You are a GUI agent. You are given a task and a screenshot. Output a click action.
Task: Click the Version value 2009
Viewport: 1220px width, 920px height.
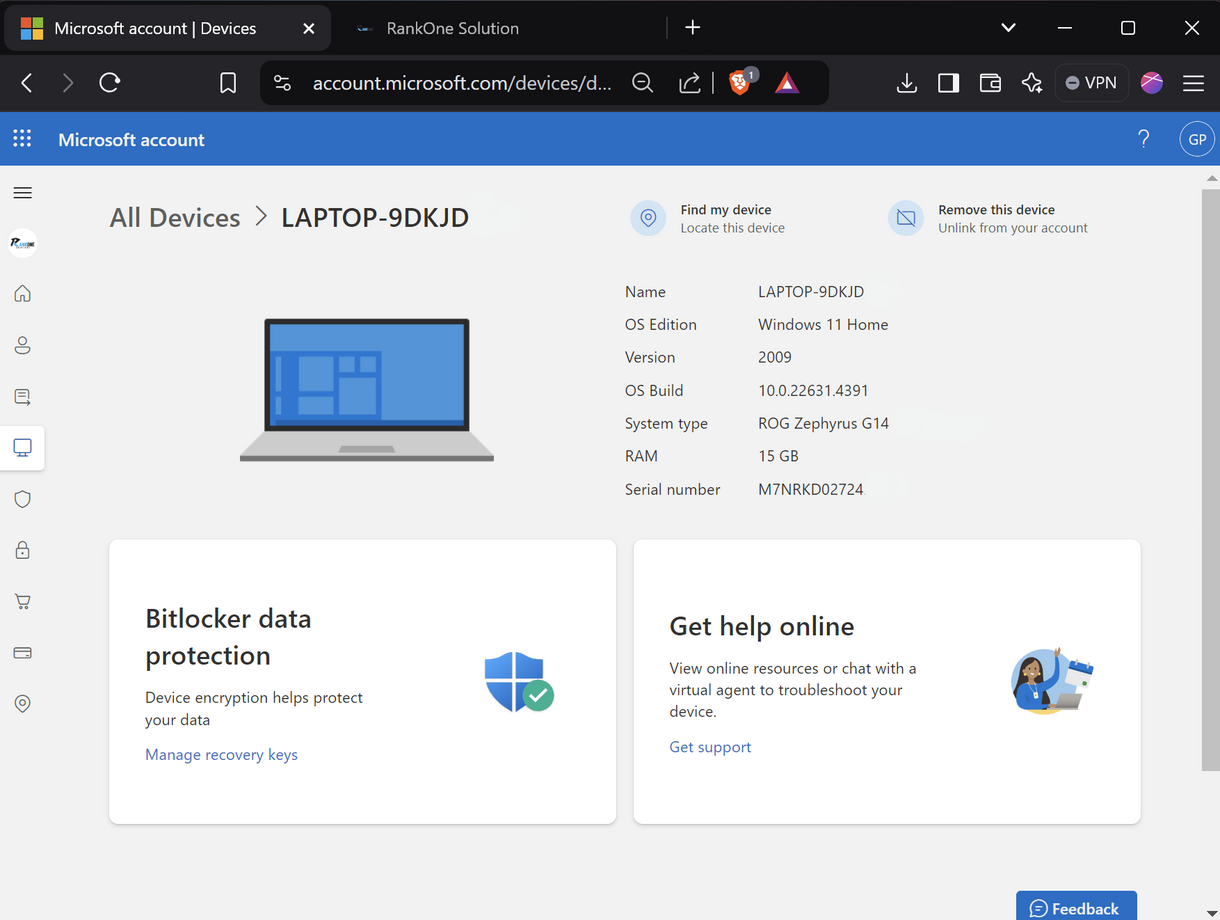pos(774,357)
